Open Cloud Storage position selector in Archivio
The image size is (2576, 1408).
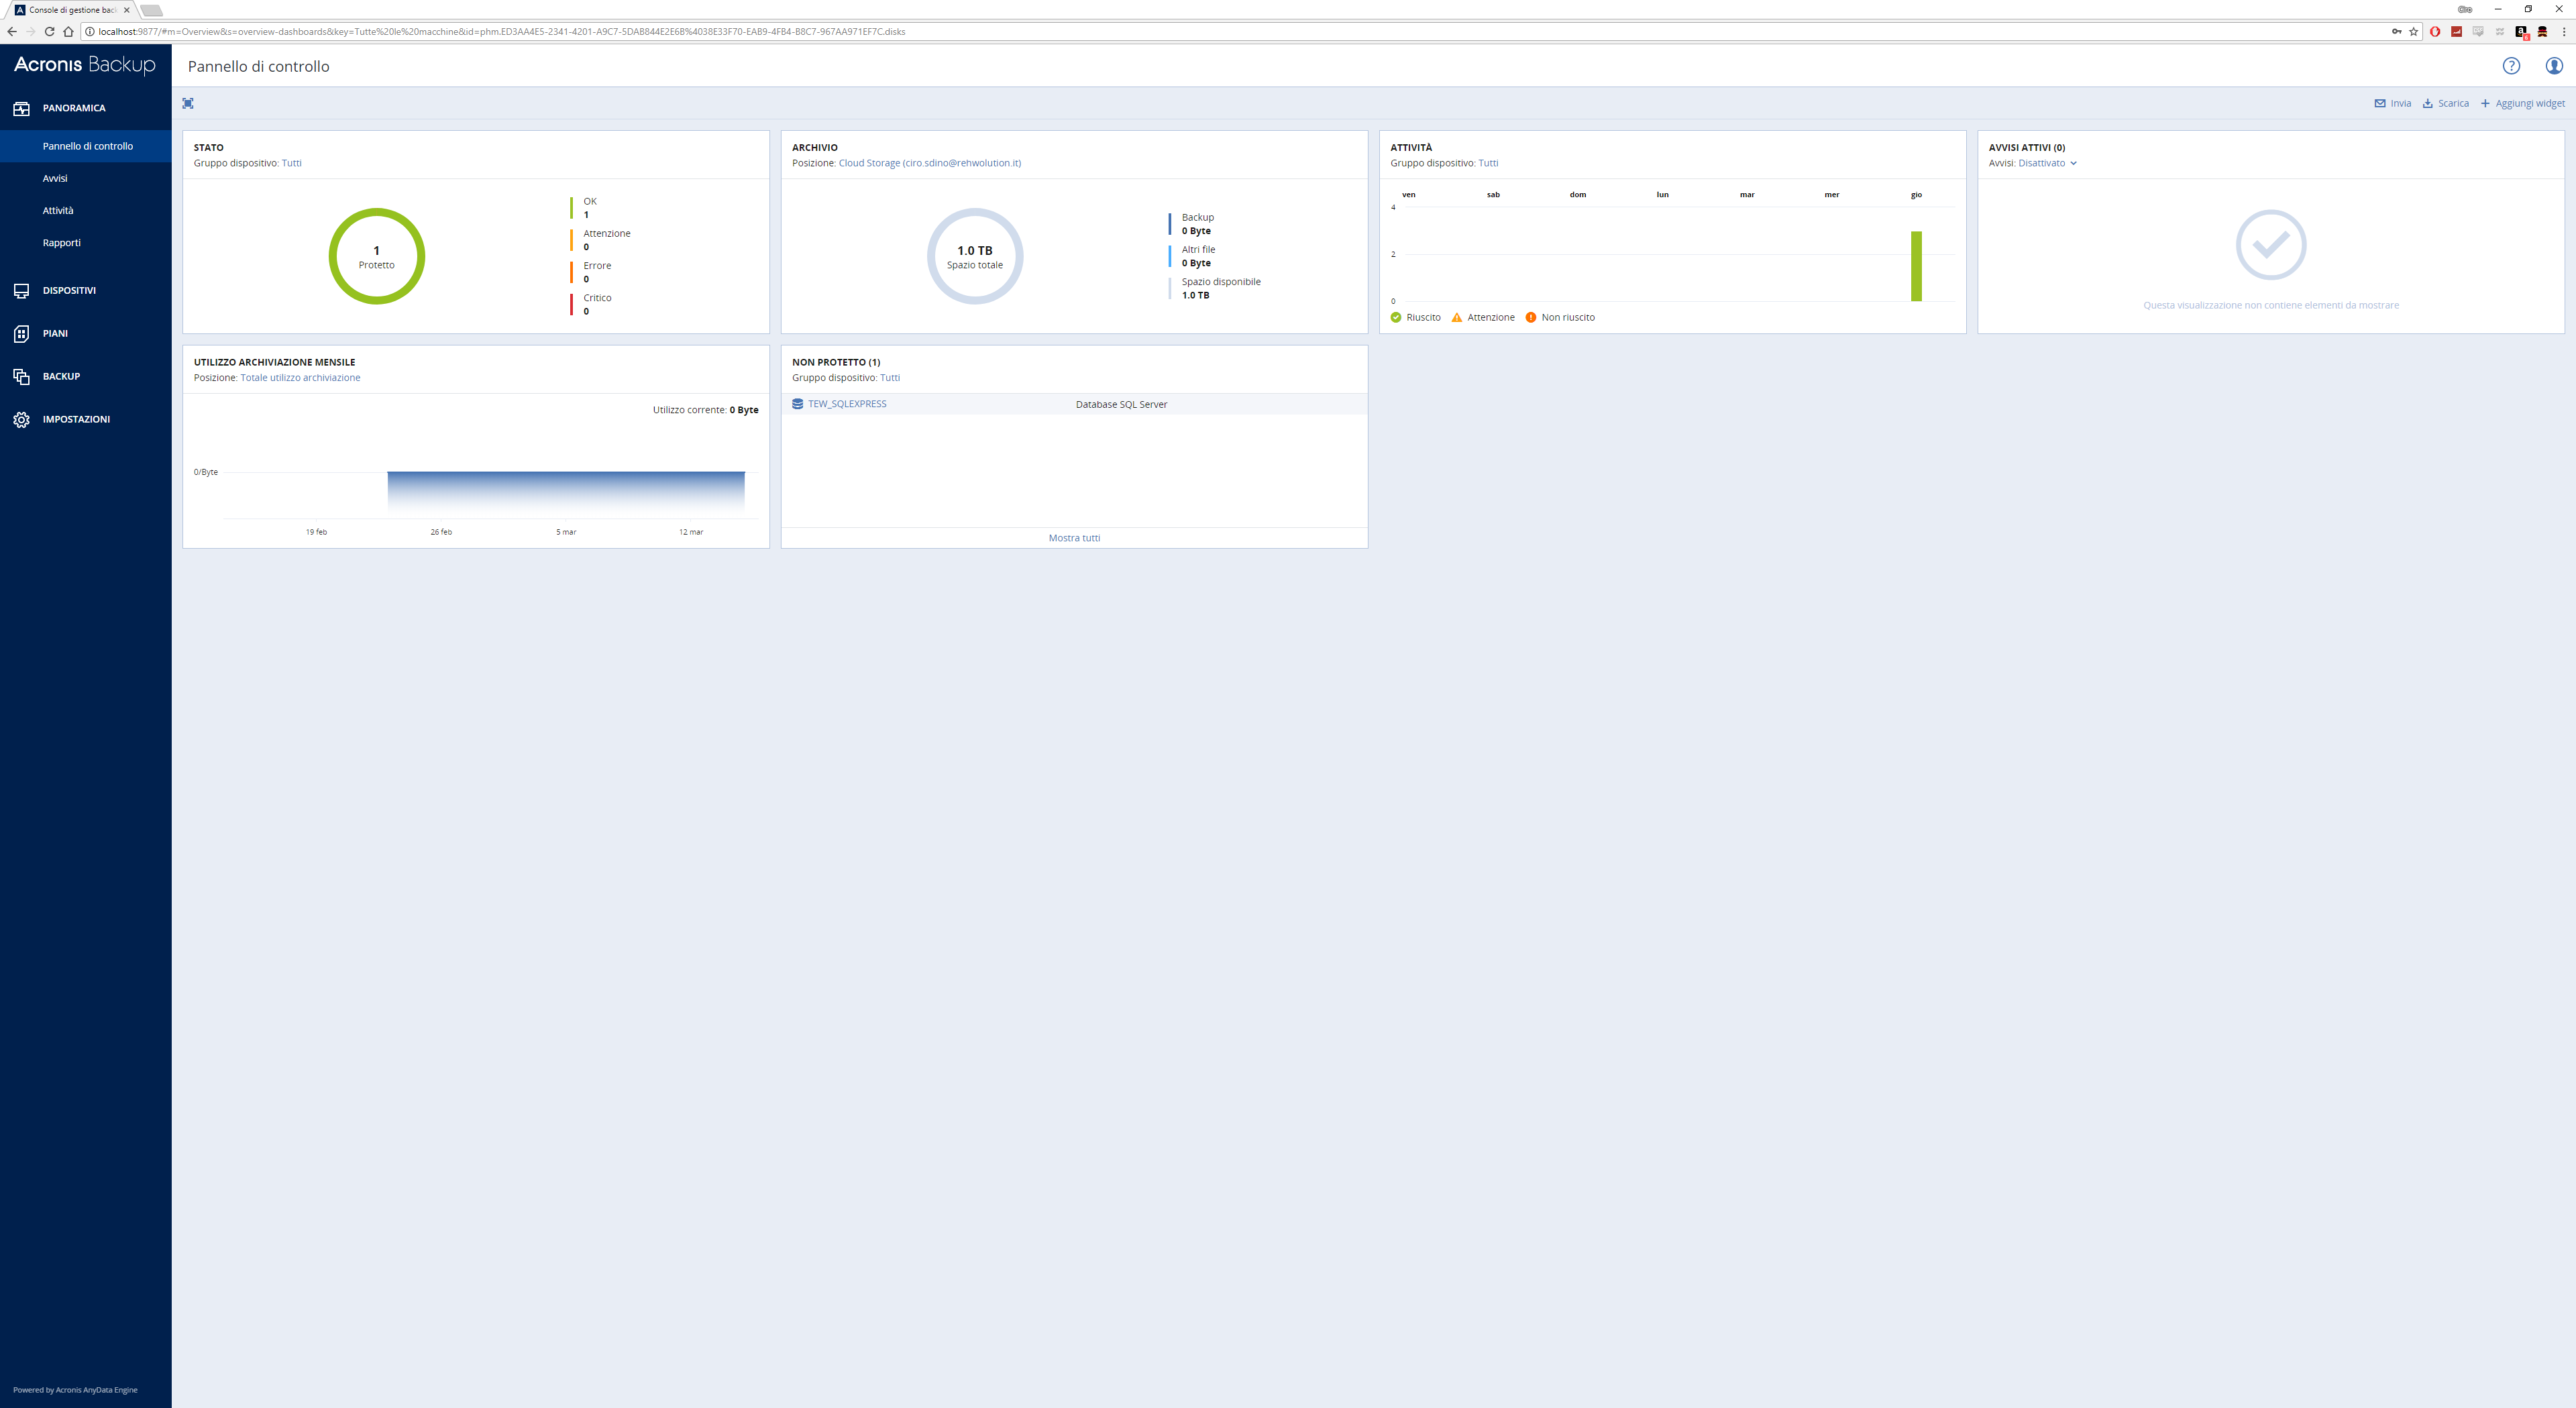(x=929, y=163)
